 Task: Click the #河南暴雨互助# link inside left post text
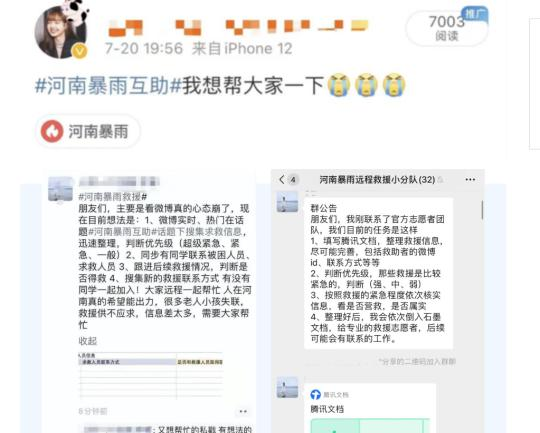pos(123,231)
